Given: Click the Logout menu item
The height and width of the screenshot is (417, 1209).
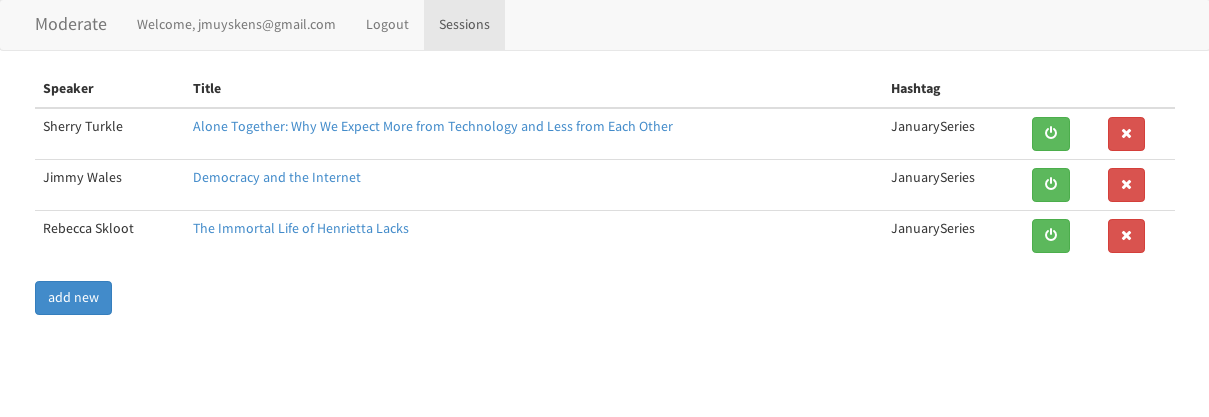Looking at the screenshot, I should click(x=387, y=25).
